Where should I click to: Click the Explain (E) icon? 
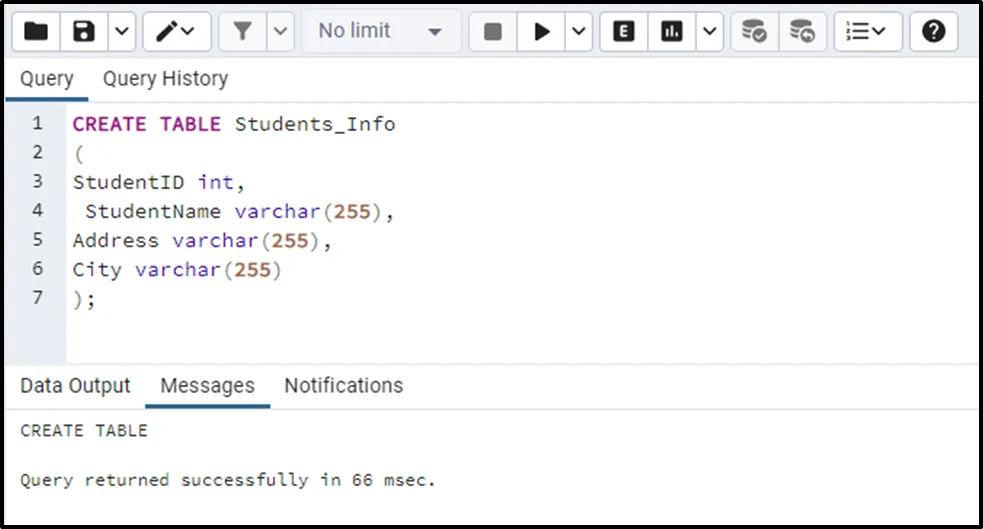(624, 32)
